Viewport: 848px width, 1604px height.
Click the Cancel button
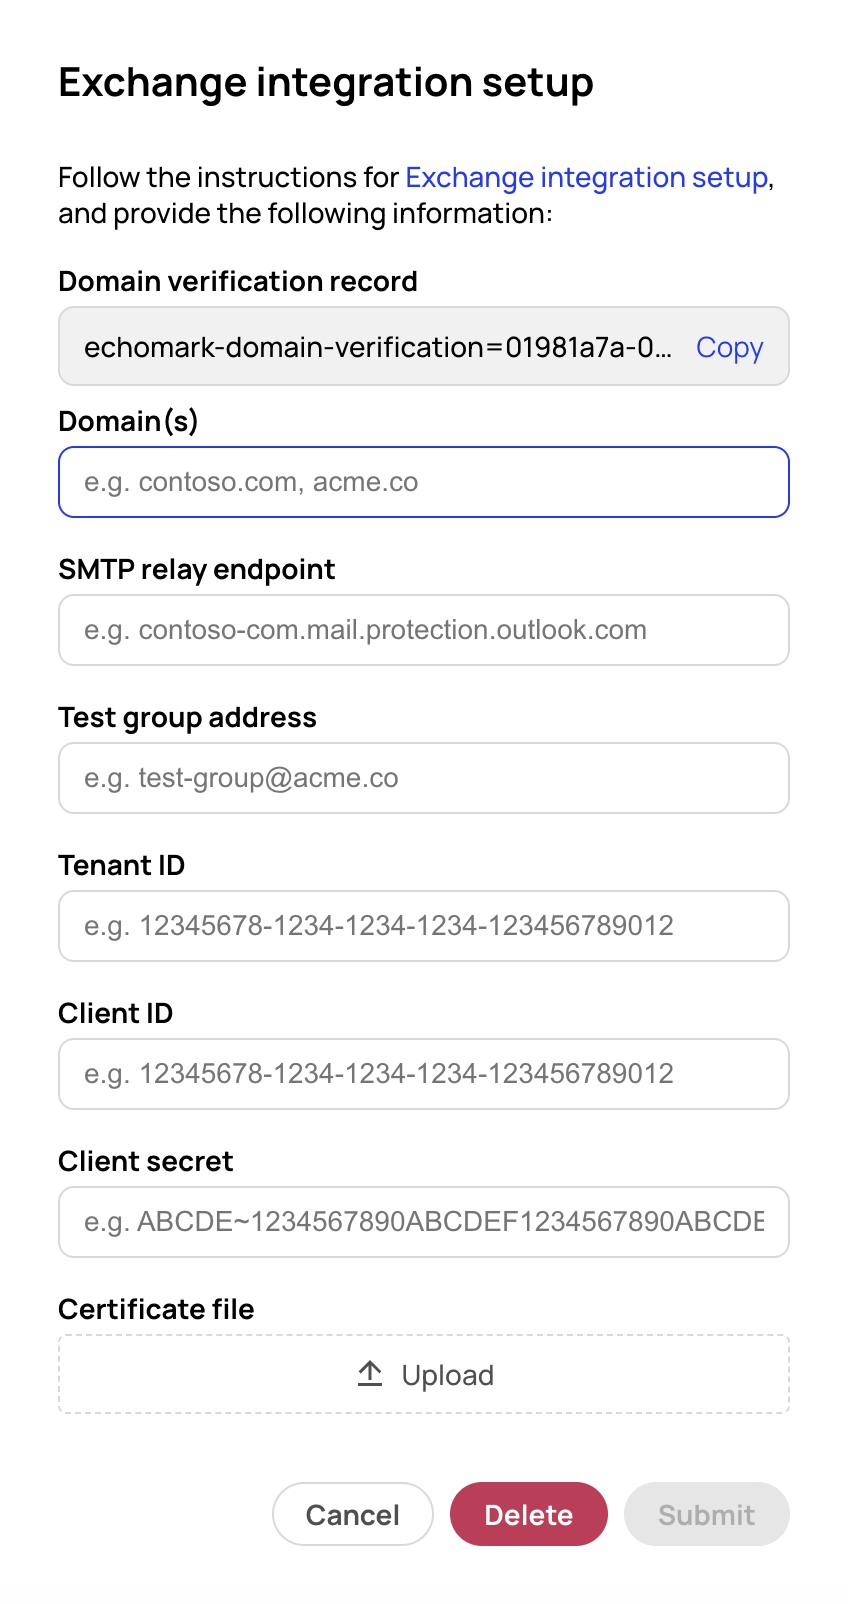[352, 1514]
